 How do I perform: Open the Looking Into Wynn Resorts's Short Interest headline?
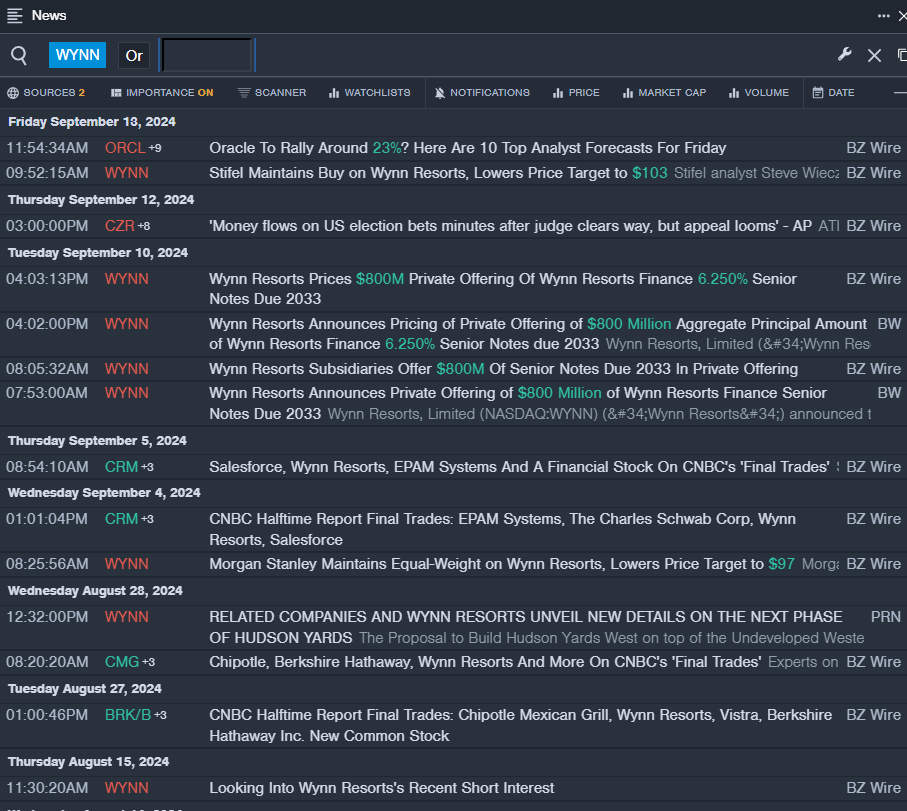[382, 788]
